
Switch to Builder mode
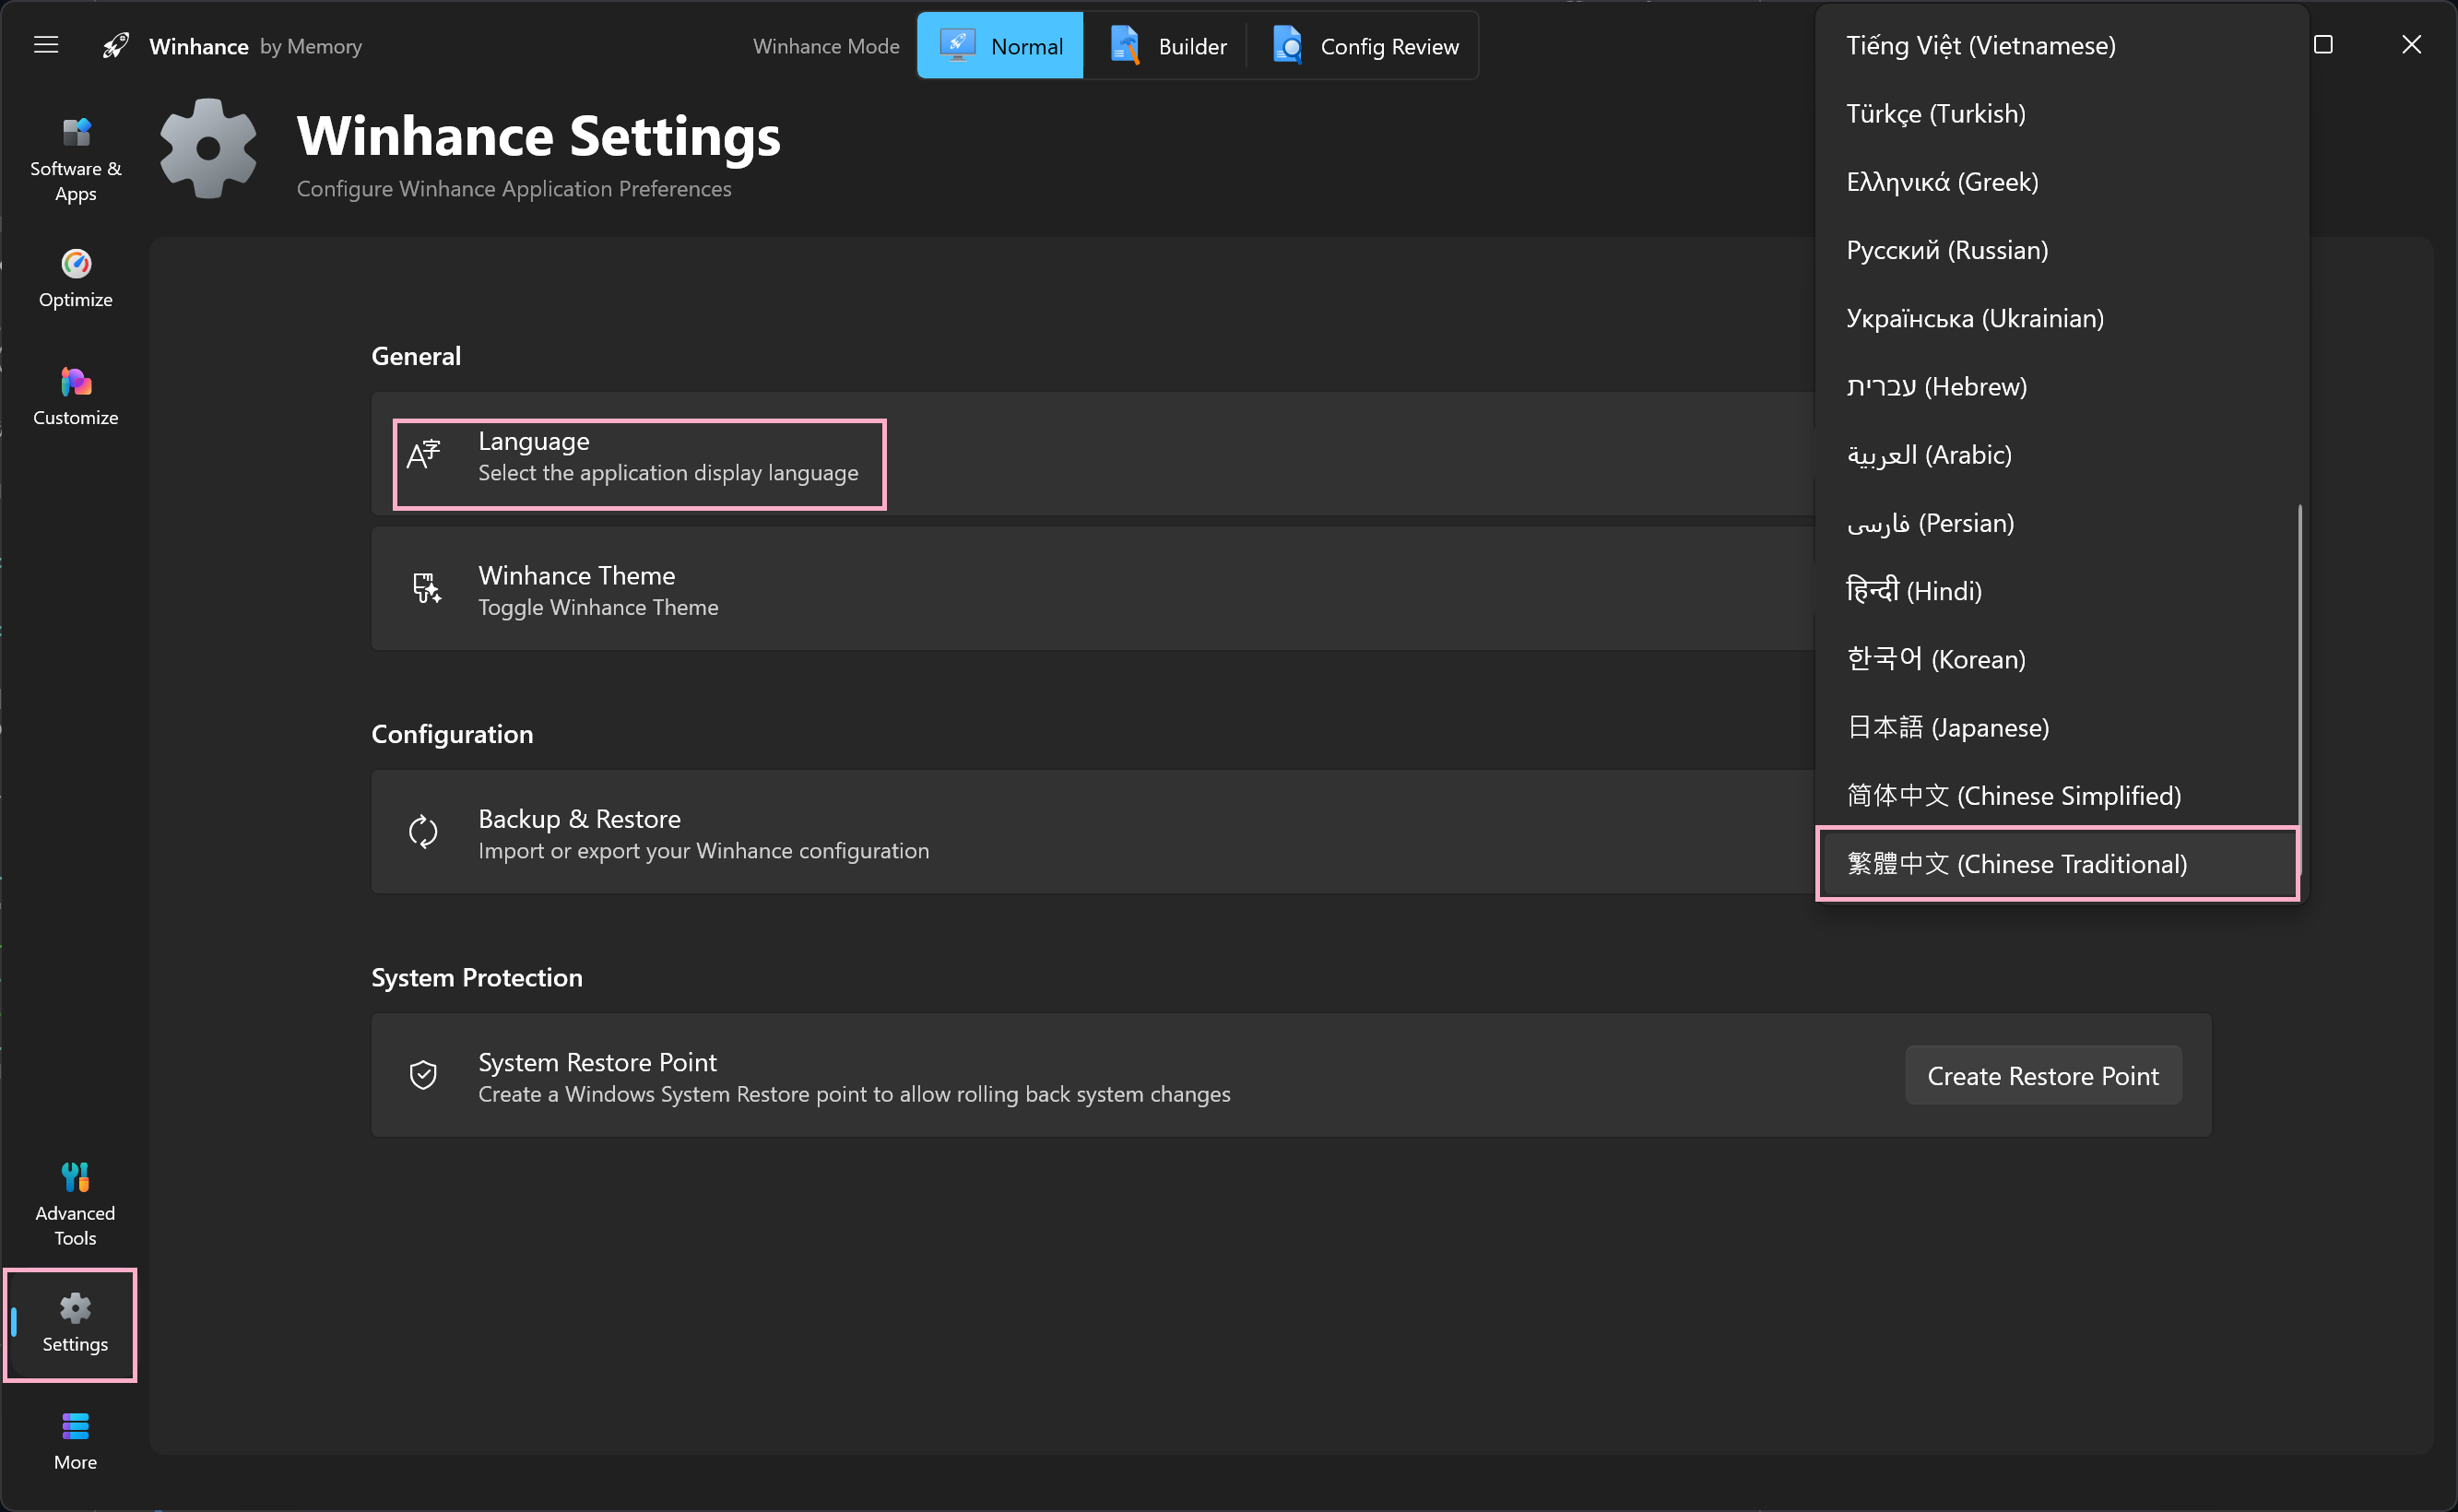pyautogui.click(x=1167, y=46)
